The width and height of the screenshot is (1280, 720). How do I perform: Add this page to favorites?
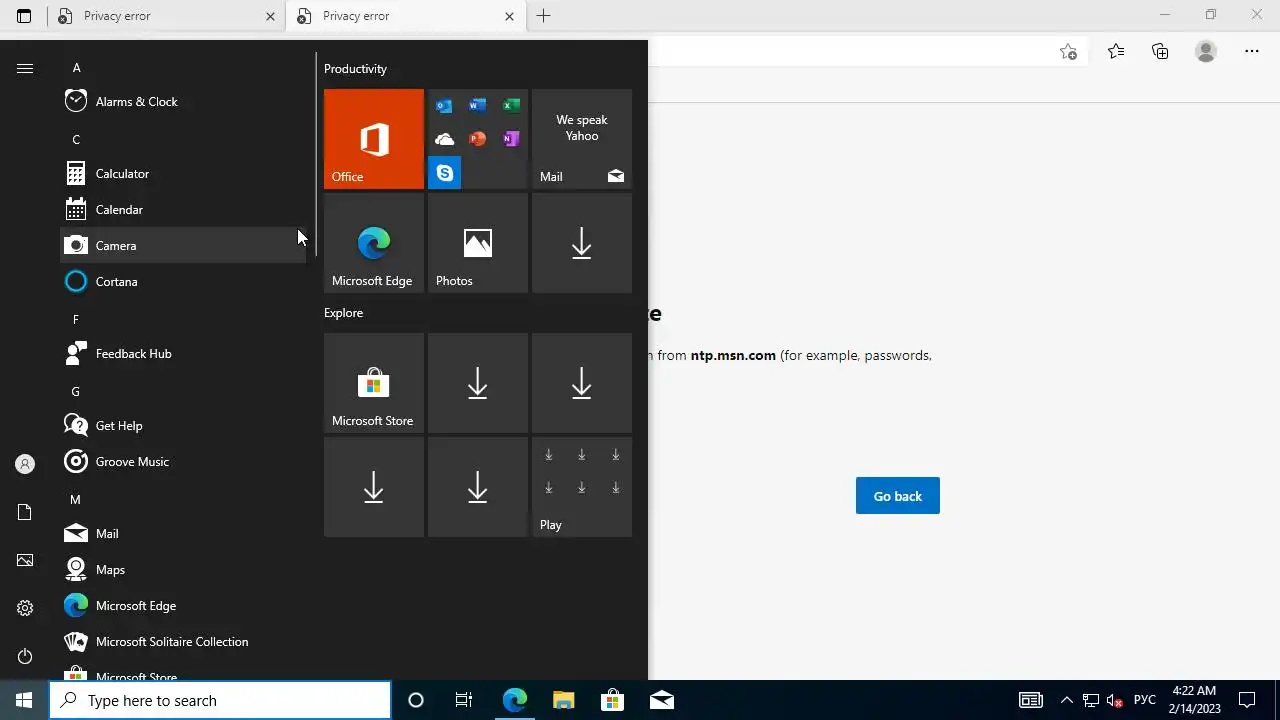point(1068,52)
